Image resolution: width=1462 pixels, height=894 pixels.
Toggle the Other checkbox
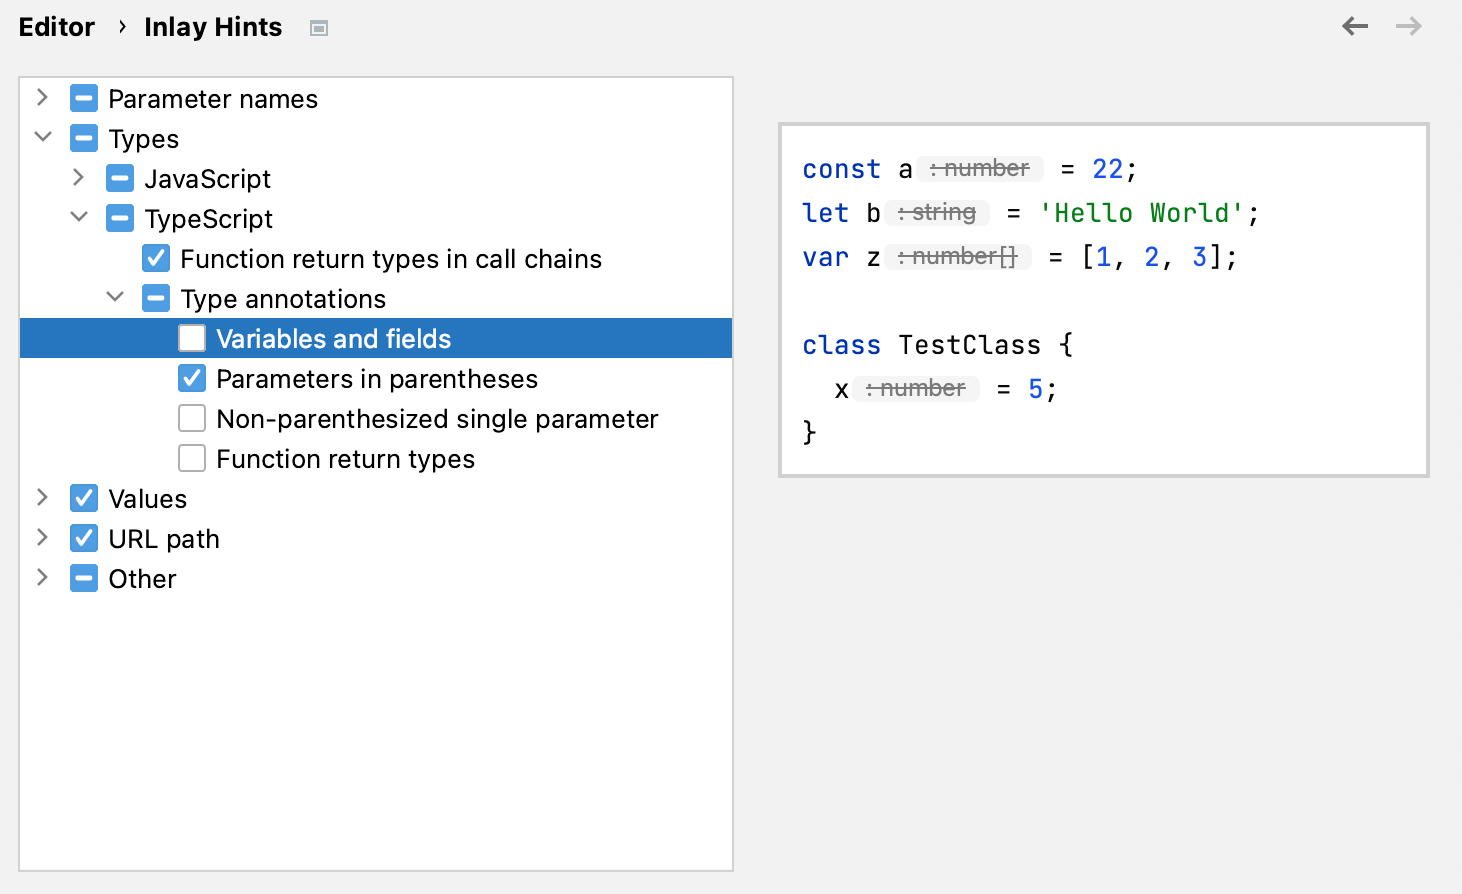click(84, 578)
